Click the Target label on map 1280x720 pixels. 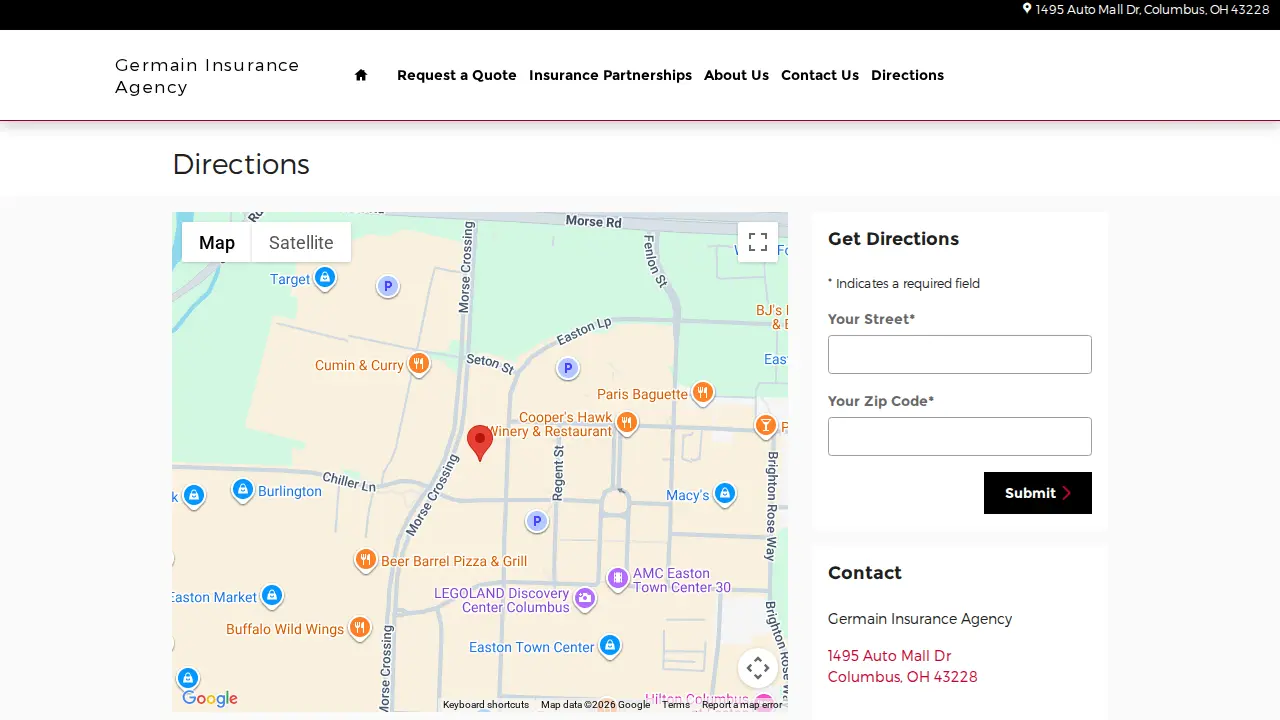(290, 279)
